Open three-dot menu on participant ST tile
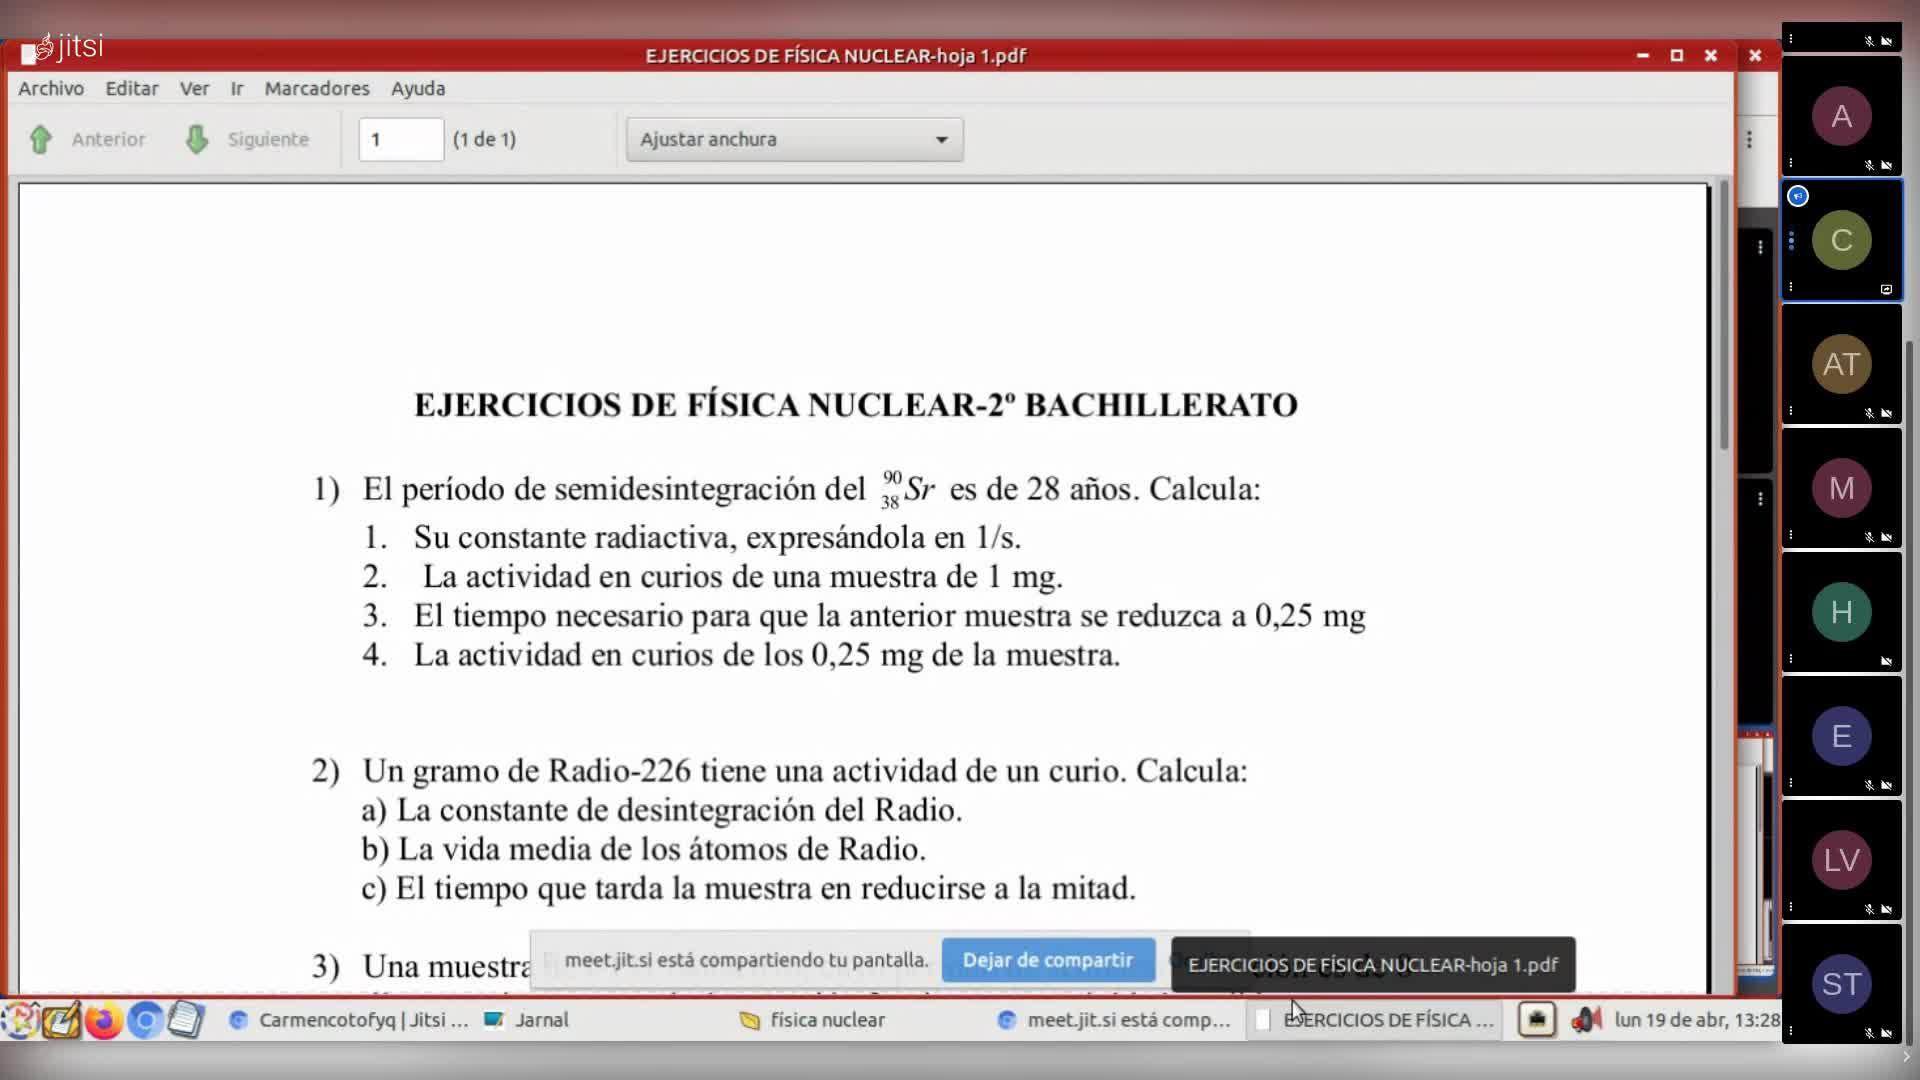This screenshot has width=1920, height=1080. pyautogui.click(x=1791, y=1031)
